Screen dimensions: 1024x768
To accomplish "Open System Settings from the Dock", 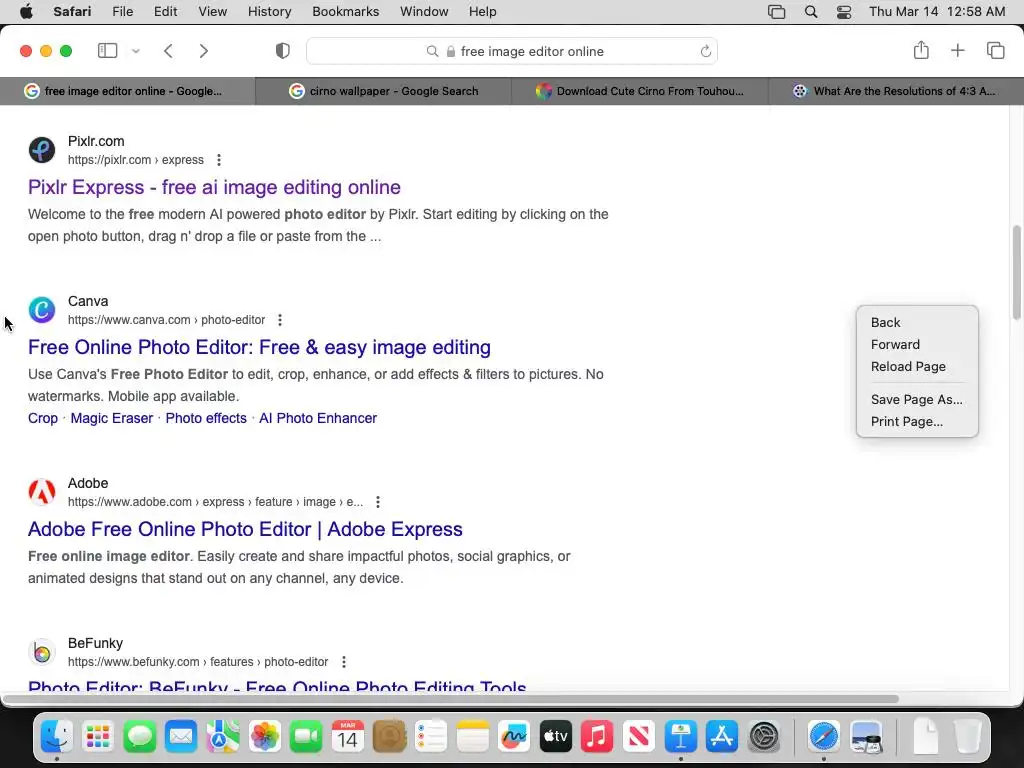I will (763, 737).
